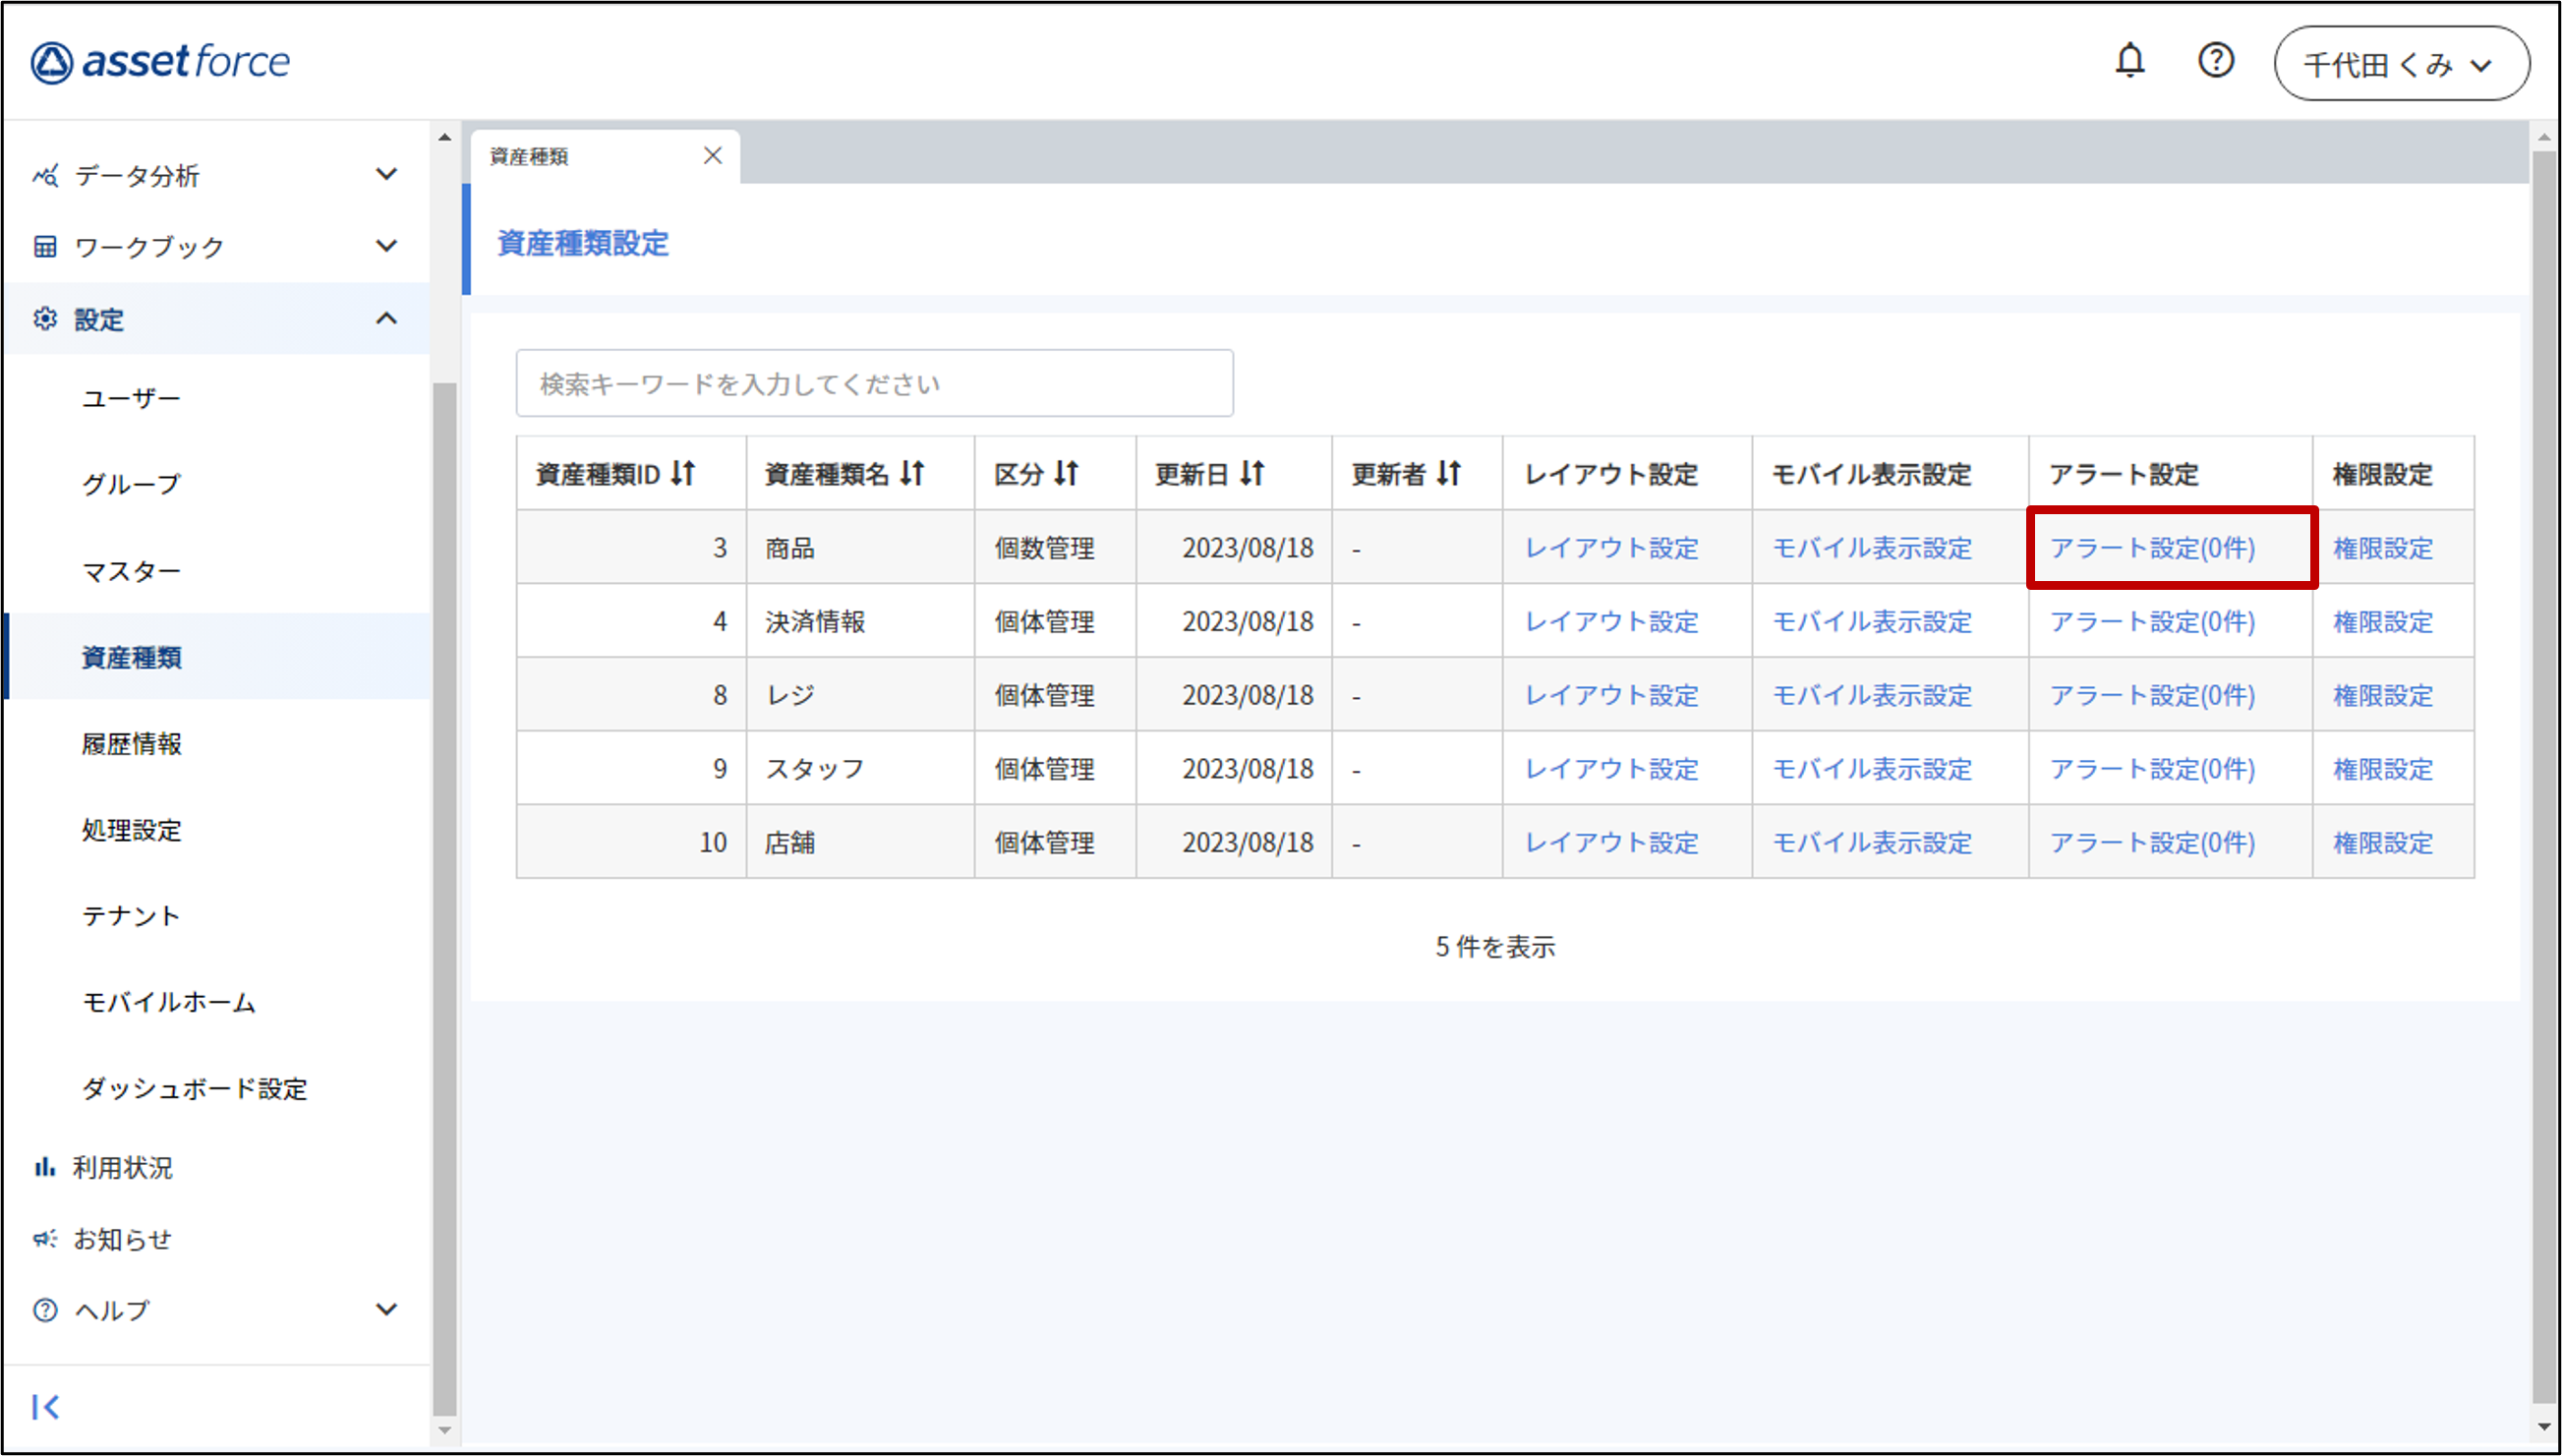2562x1456 pixels.
Task: Sort by 資産種類名 column sort icon
Action: (x=912, y=473)
